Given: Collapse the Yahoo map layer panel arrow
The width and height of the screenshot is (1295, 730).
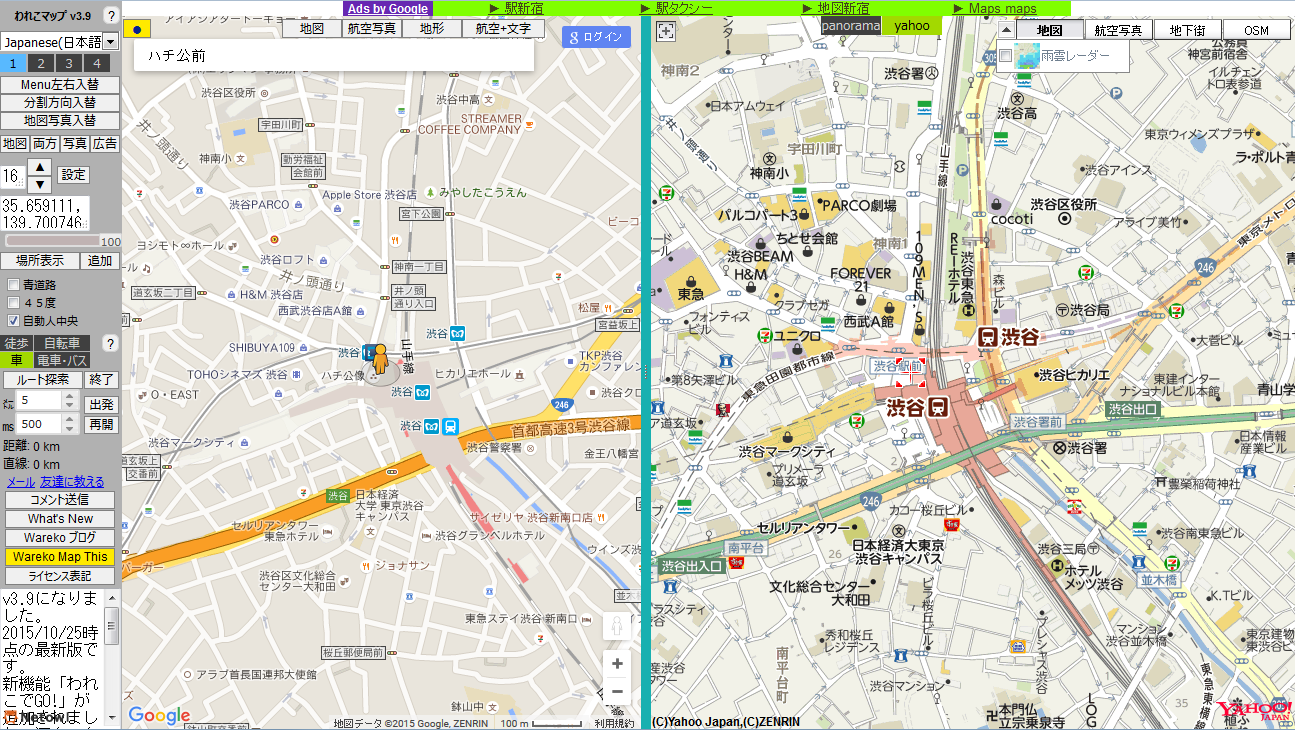Looking at the screenshot, I should click(1006, 30).
